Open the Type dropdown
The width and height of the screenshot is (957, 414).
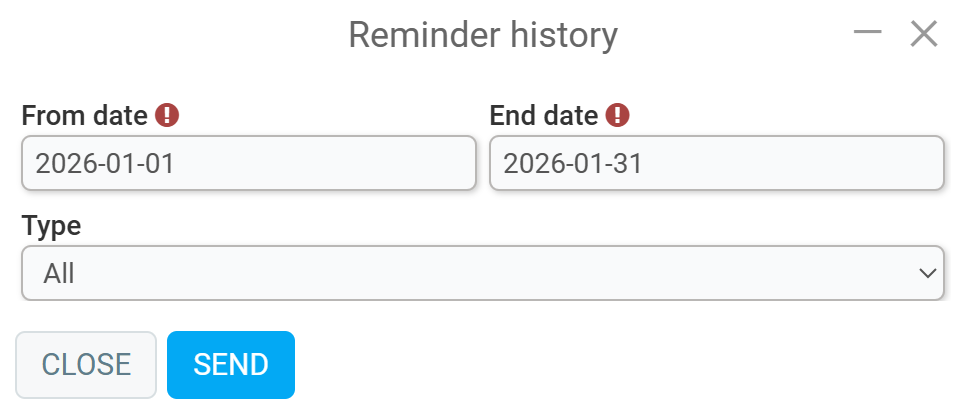482,273
